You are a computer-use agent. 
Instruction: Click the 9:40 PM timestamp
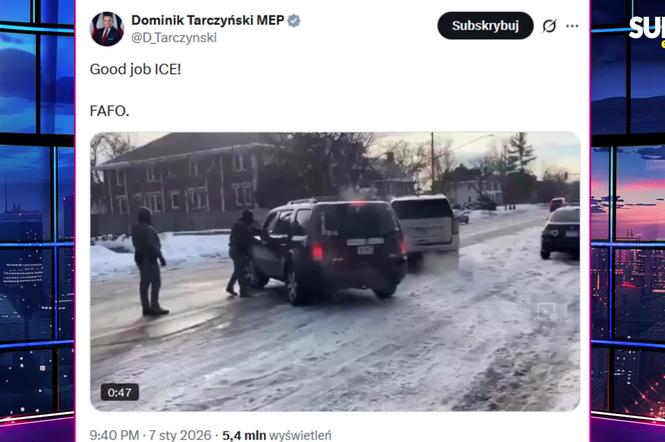click(x=114, y=435)
